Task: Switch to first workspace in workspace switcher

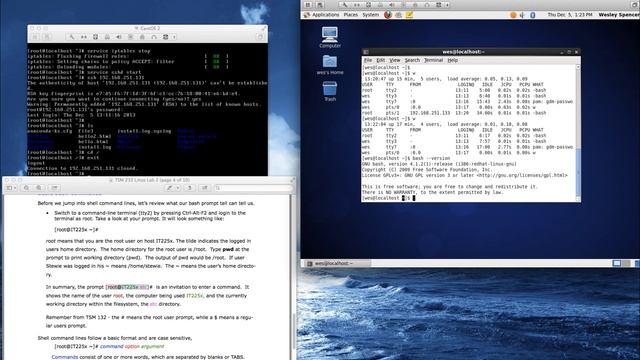Action: [x=617, y=263]
